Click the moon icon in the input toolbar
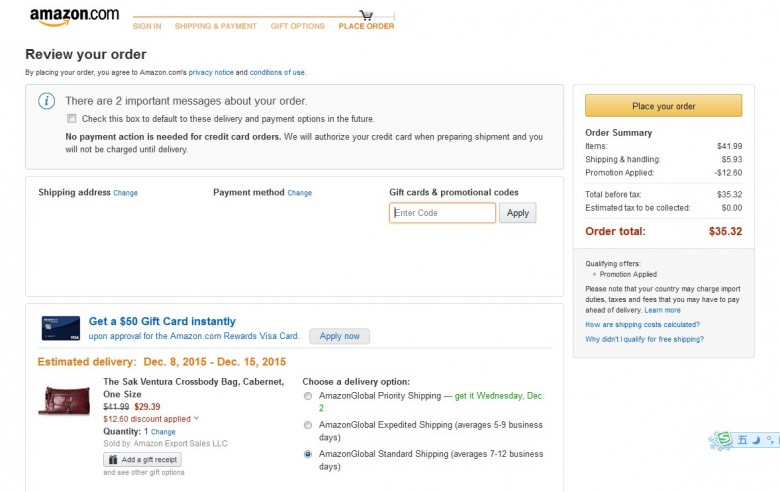Image resolution: width=780 pixels, height=492 pixels. 756,440
